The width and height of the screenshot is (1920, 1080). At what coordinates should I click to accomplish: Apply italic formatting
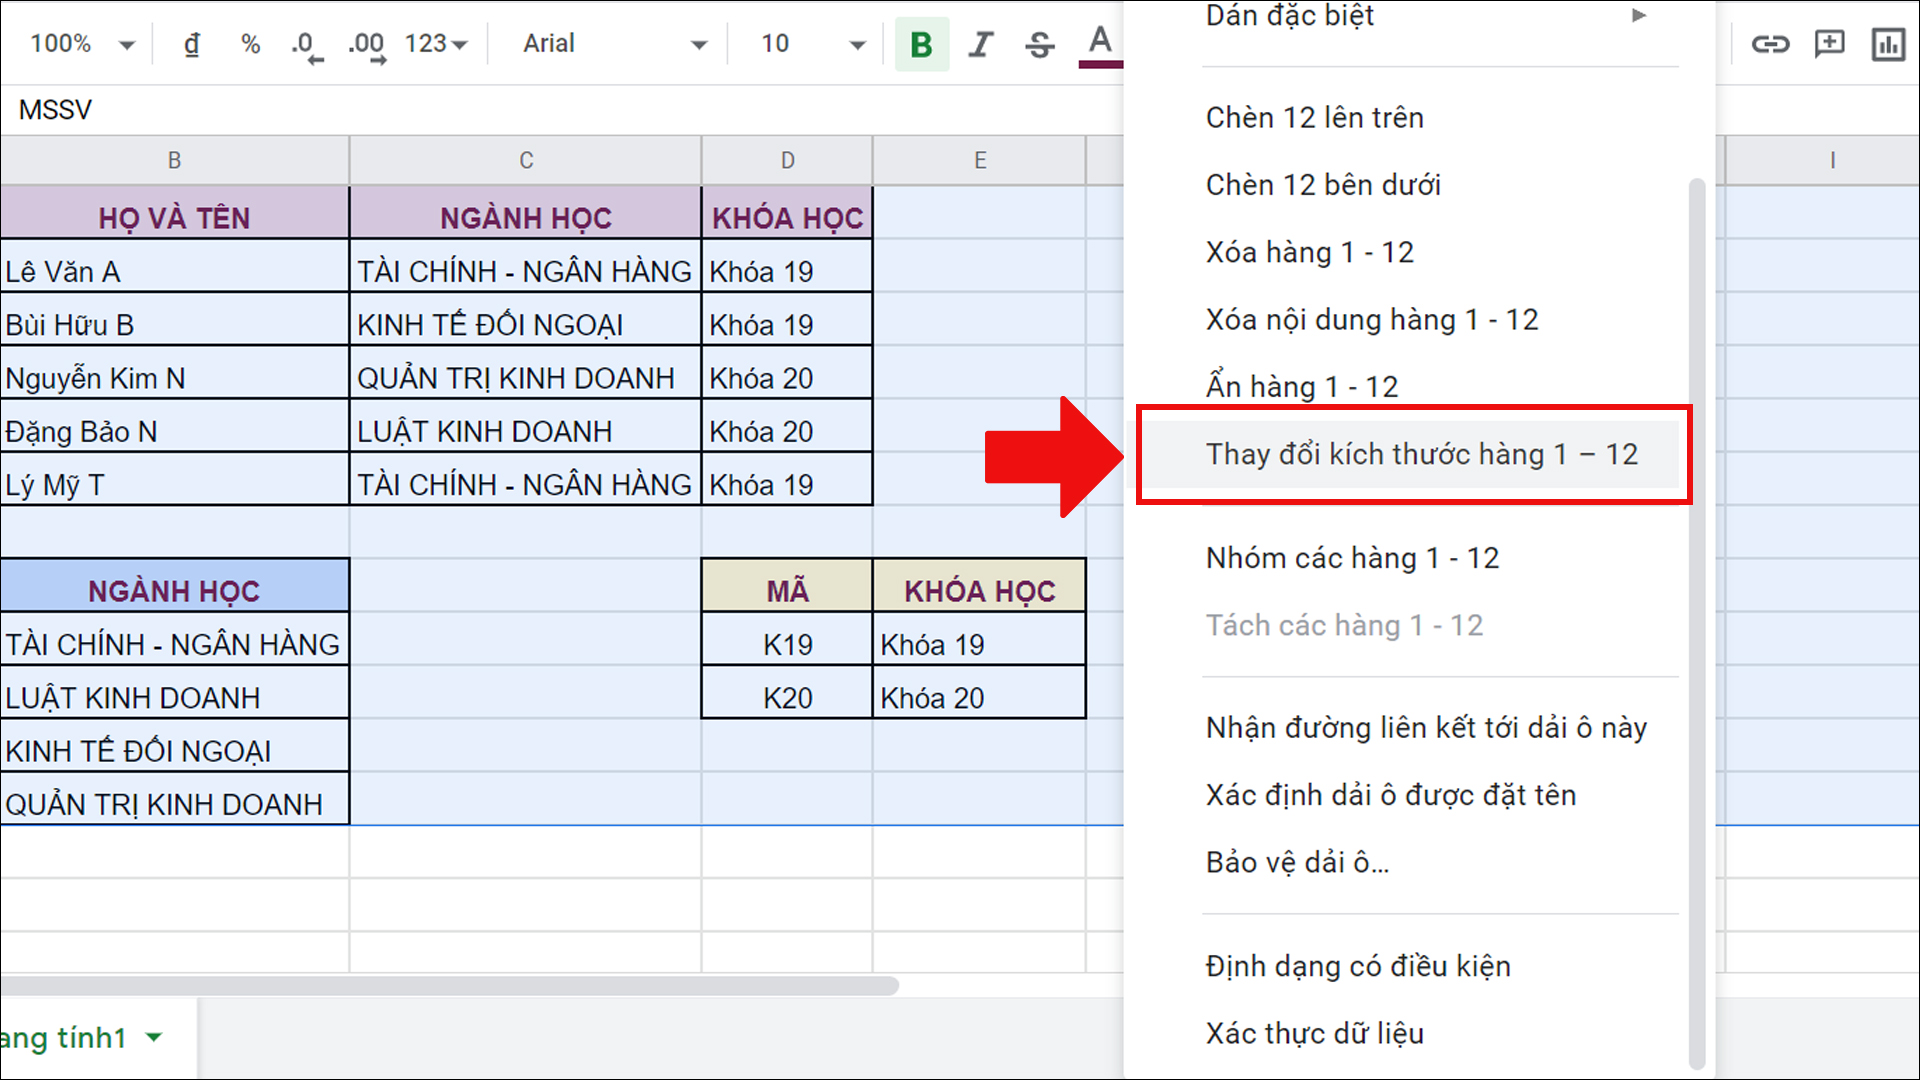[980, 44]
